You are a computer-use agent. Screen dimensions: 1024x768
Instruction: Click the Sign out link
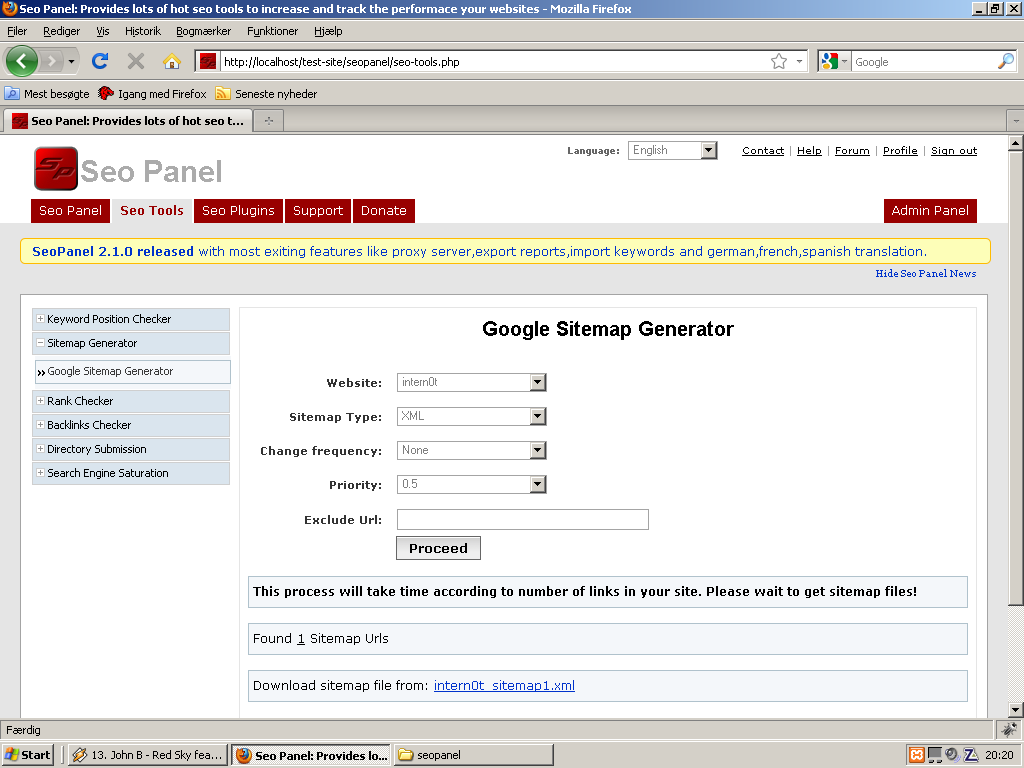point(954,150)
